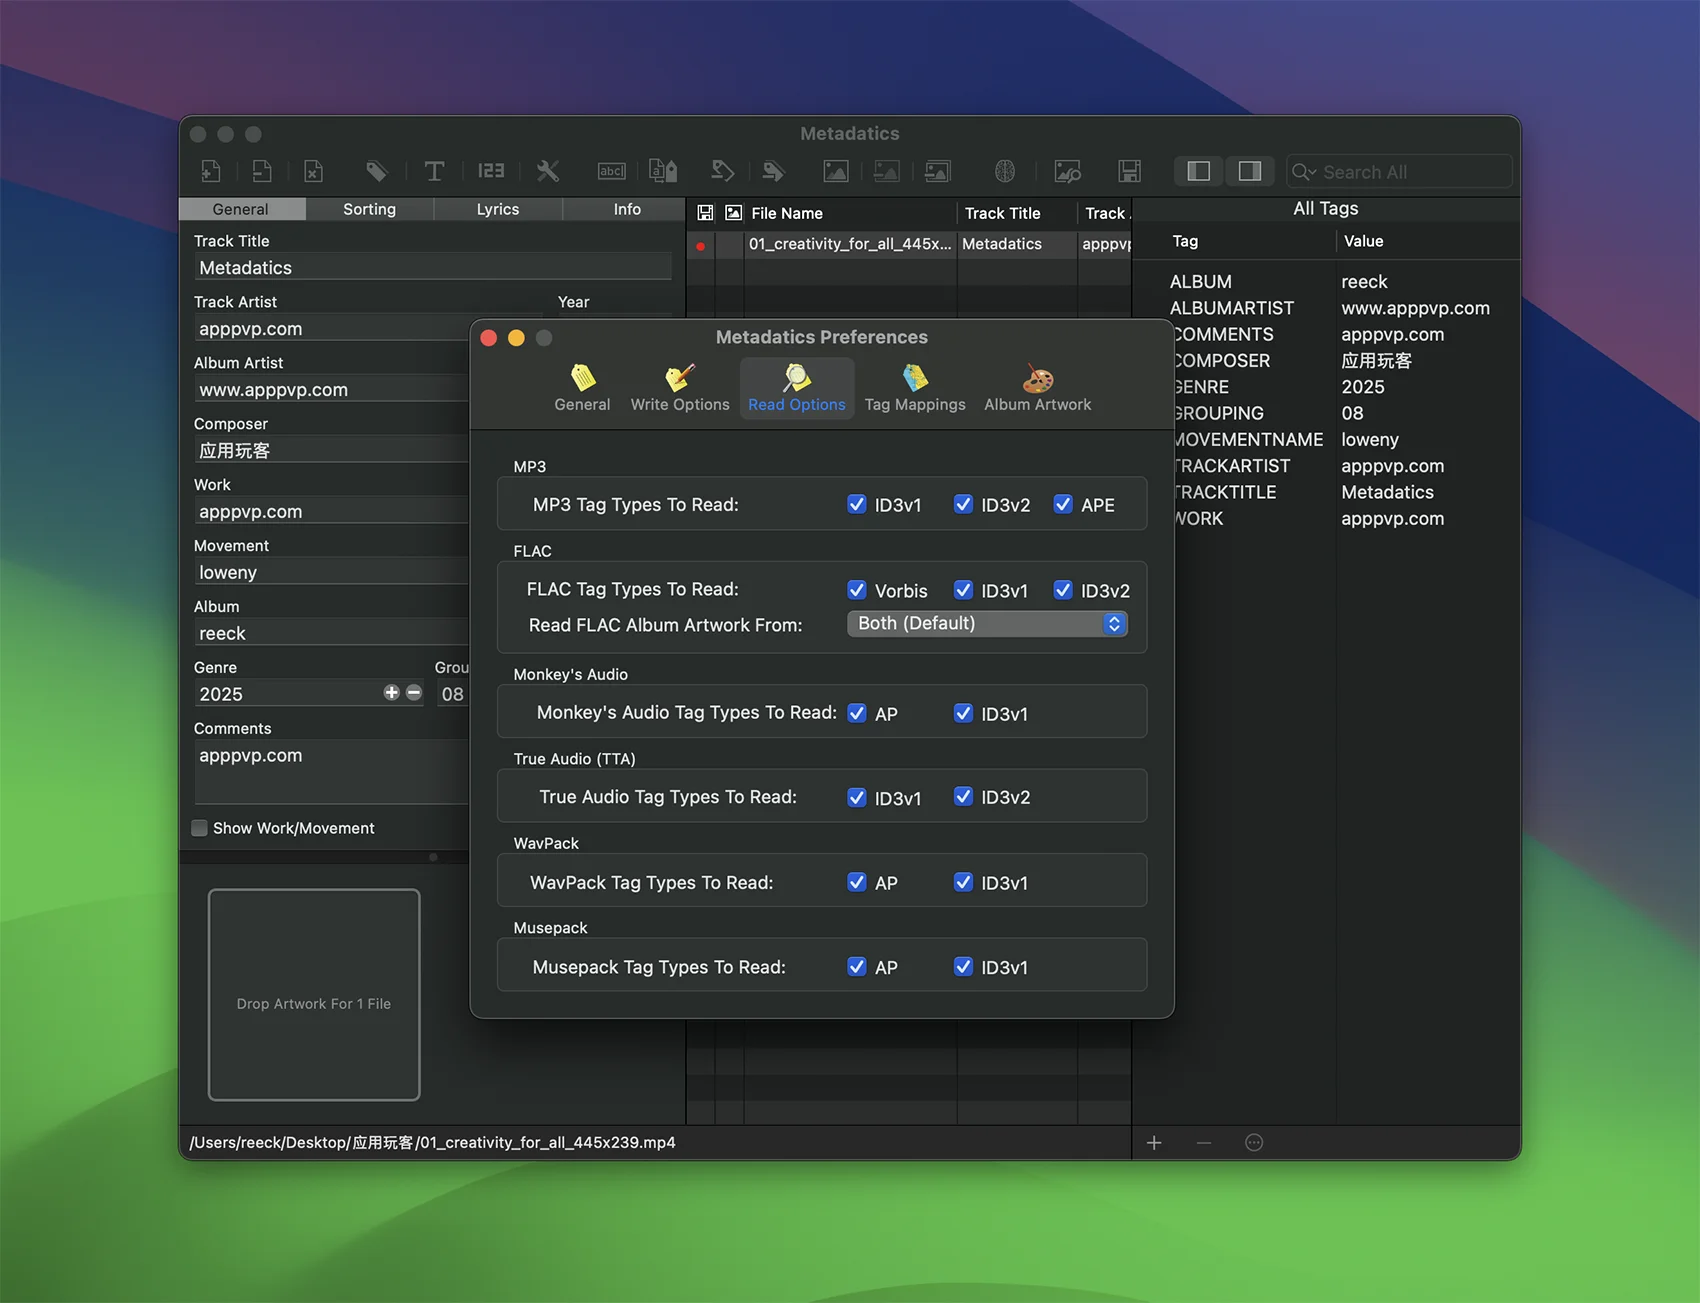The height and width of the screenshot is (1303, 1700).
Task: Toggle the left sidebar panel icon
Action: click(x=1199, y=171)
